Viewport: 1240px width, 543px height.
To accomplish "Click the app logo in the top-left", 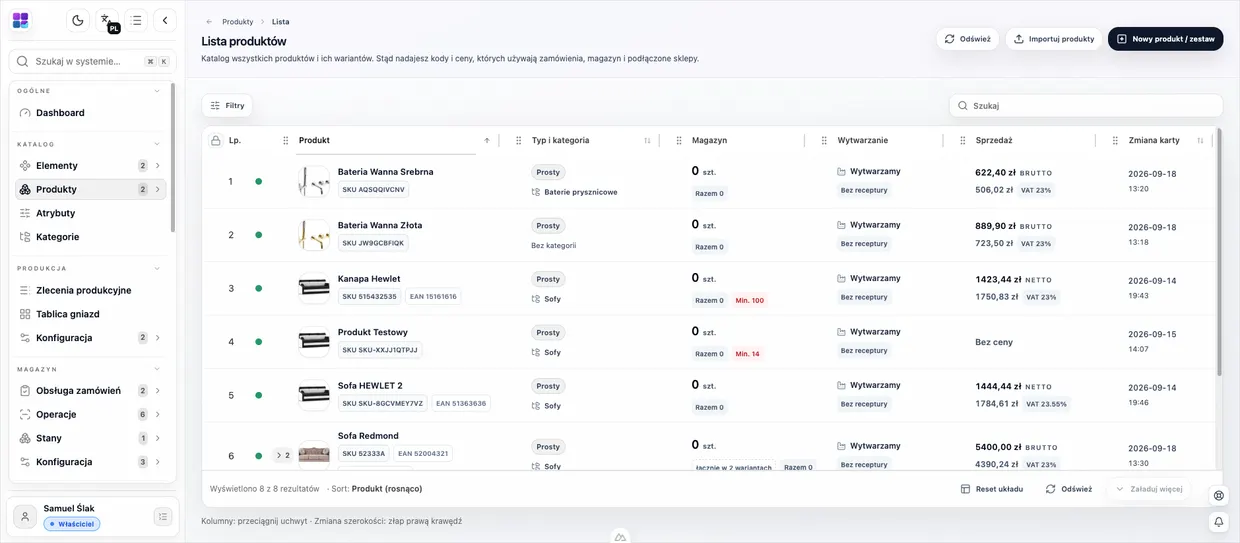I will pos(21,20).
